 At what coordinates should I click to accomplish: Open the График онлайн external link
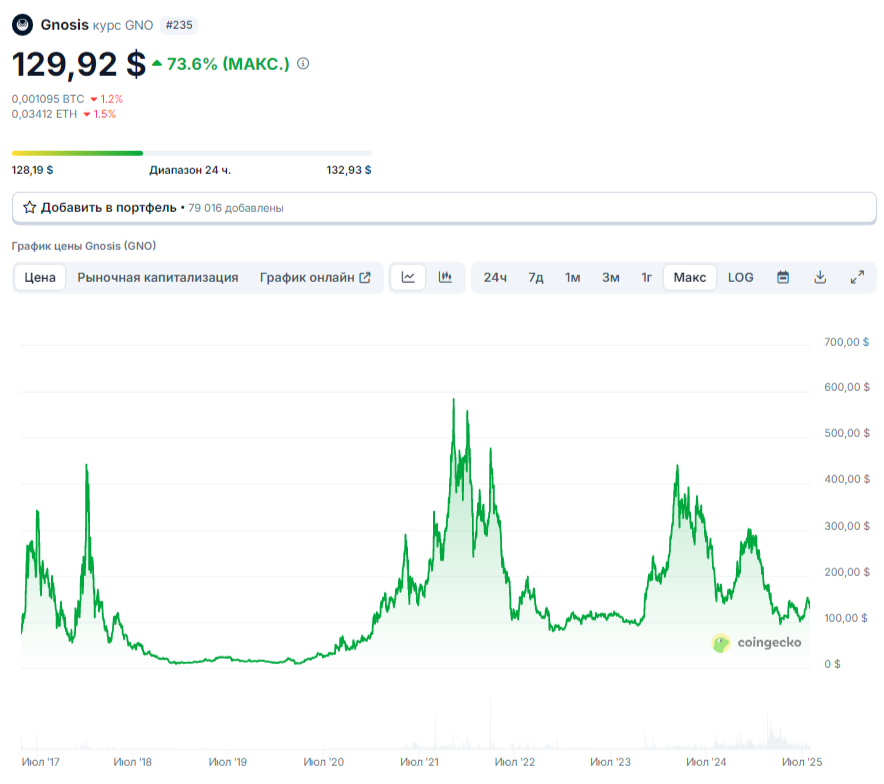click(315, 277)
